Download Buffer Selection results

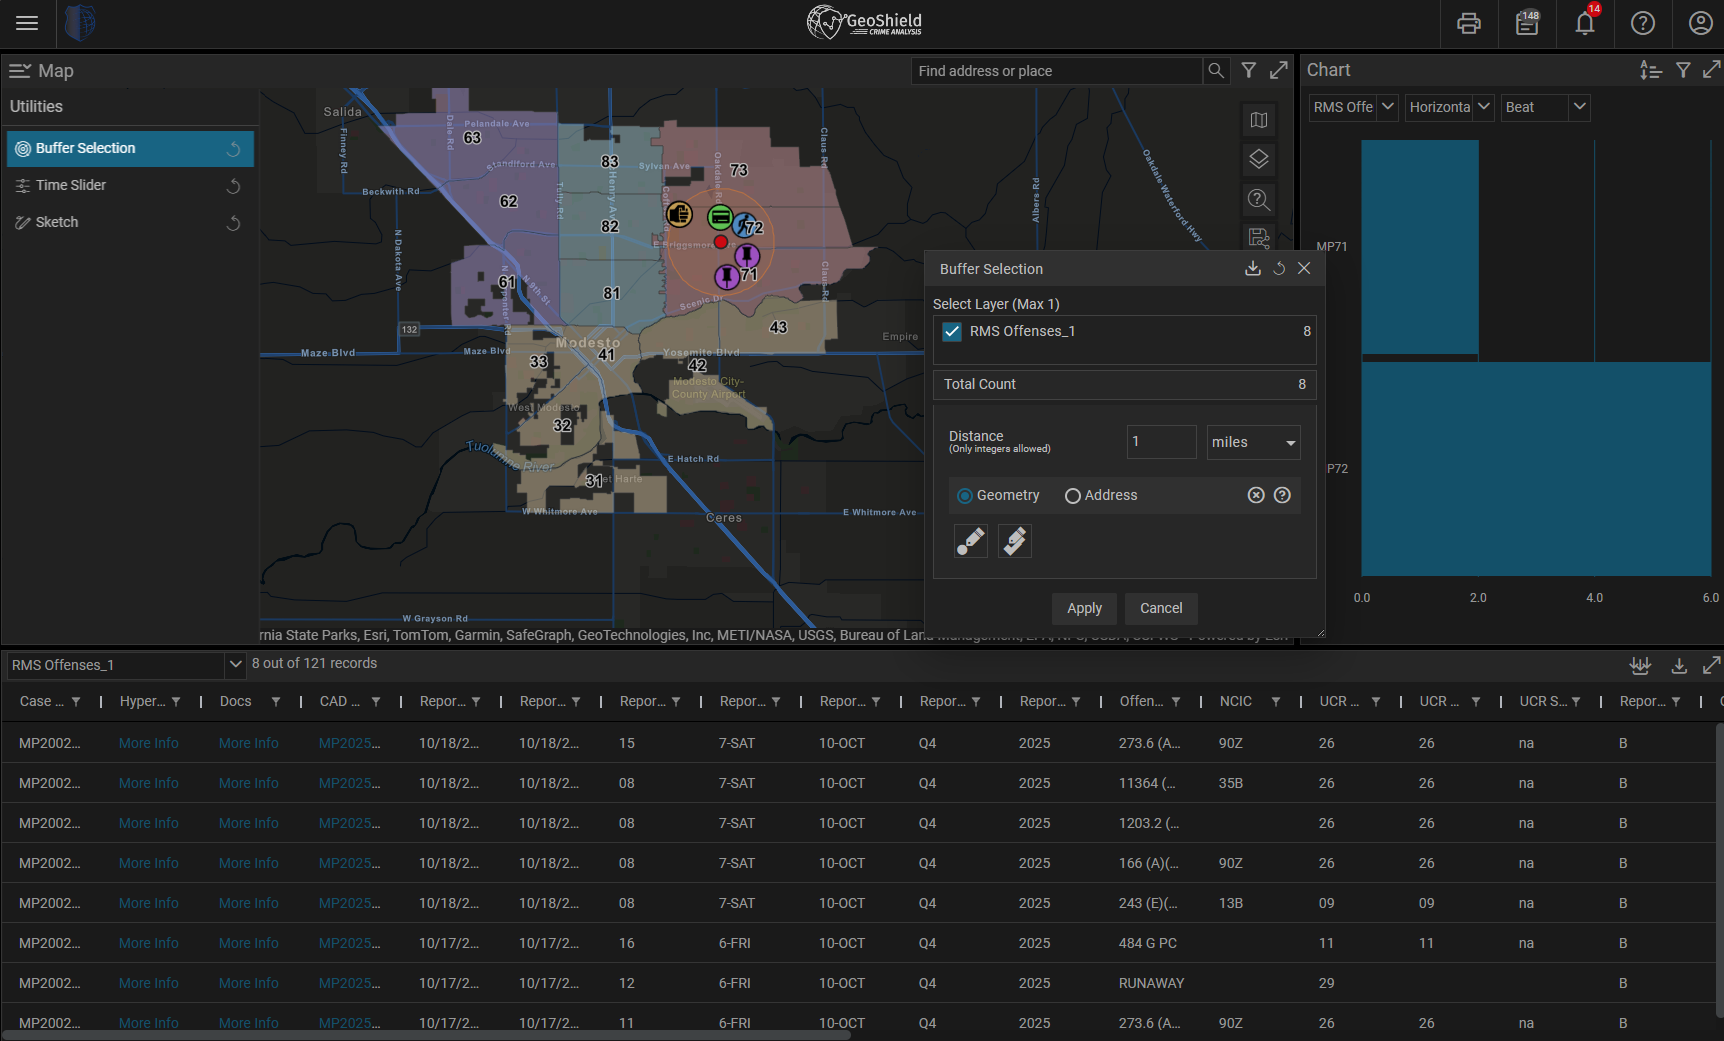click(x=1252, y=269)
